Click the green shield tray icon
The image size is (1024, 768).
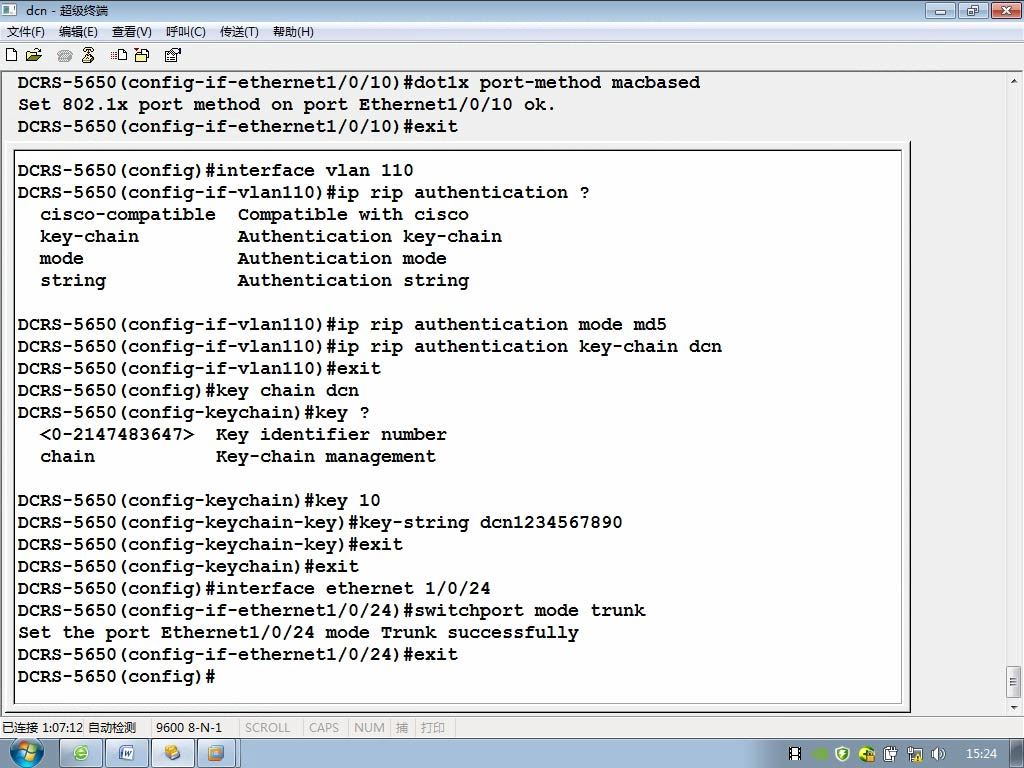coord(842,754)
